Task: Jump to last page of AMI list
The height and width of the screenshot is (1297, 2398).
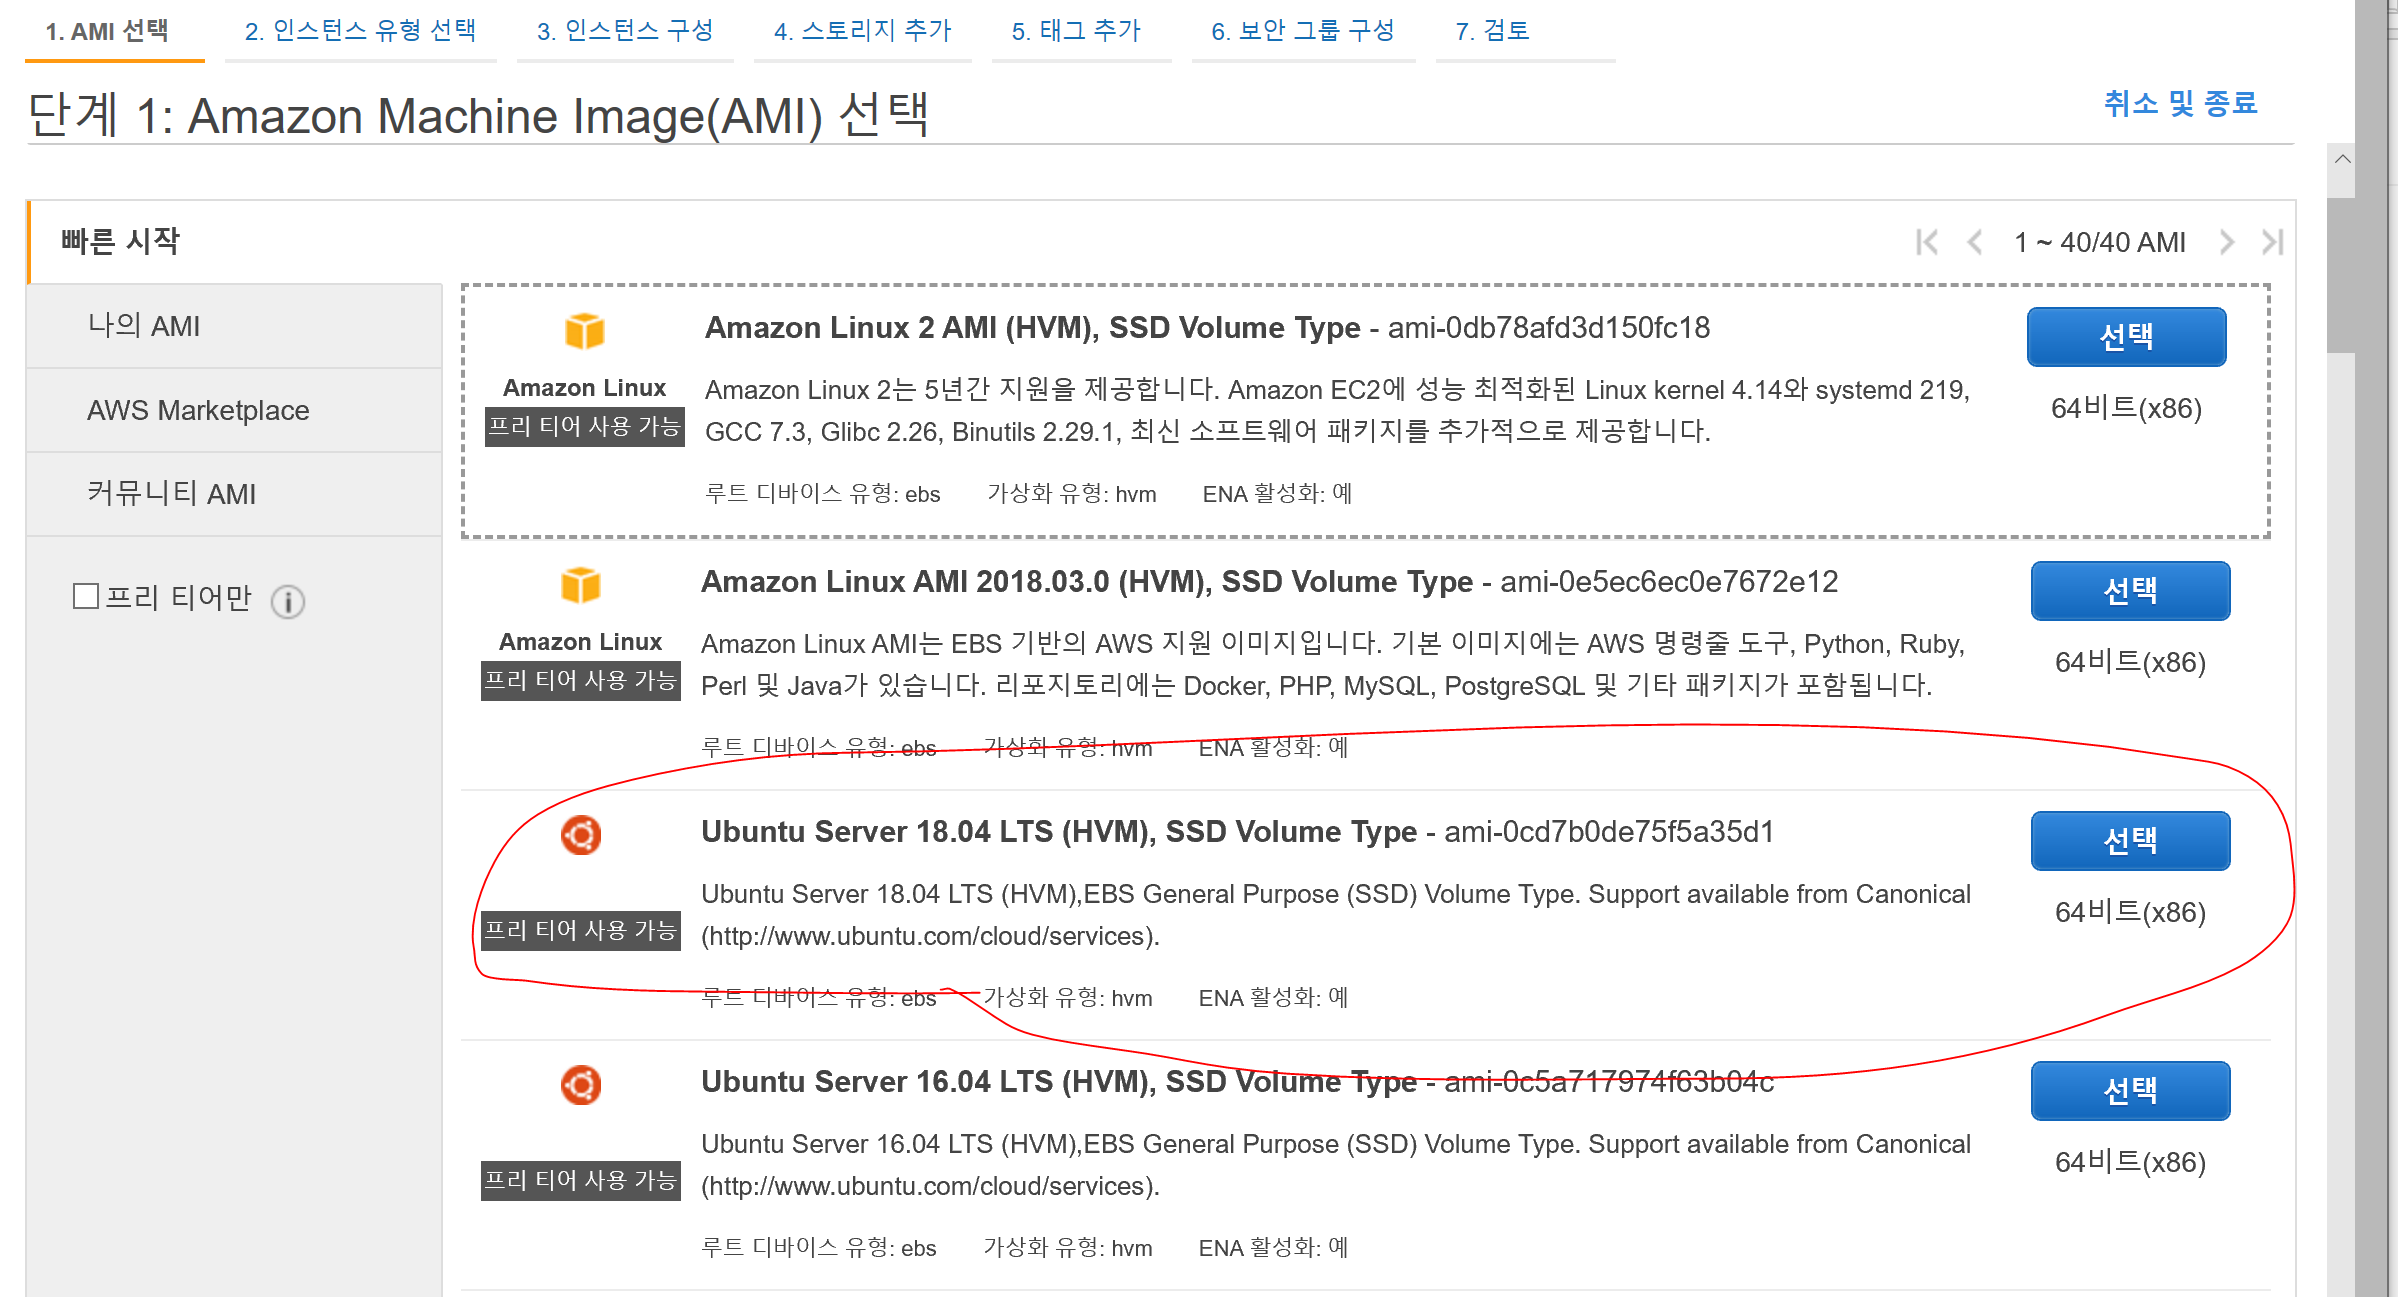Action: coord(2272,242)
